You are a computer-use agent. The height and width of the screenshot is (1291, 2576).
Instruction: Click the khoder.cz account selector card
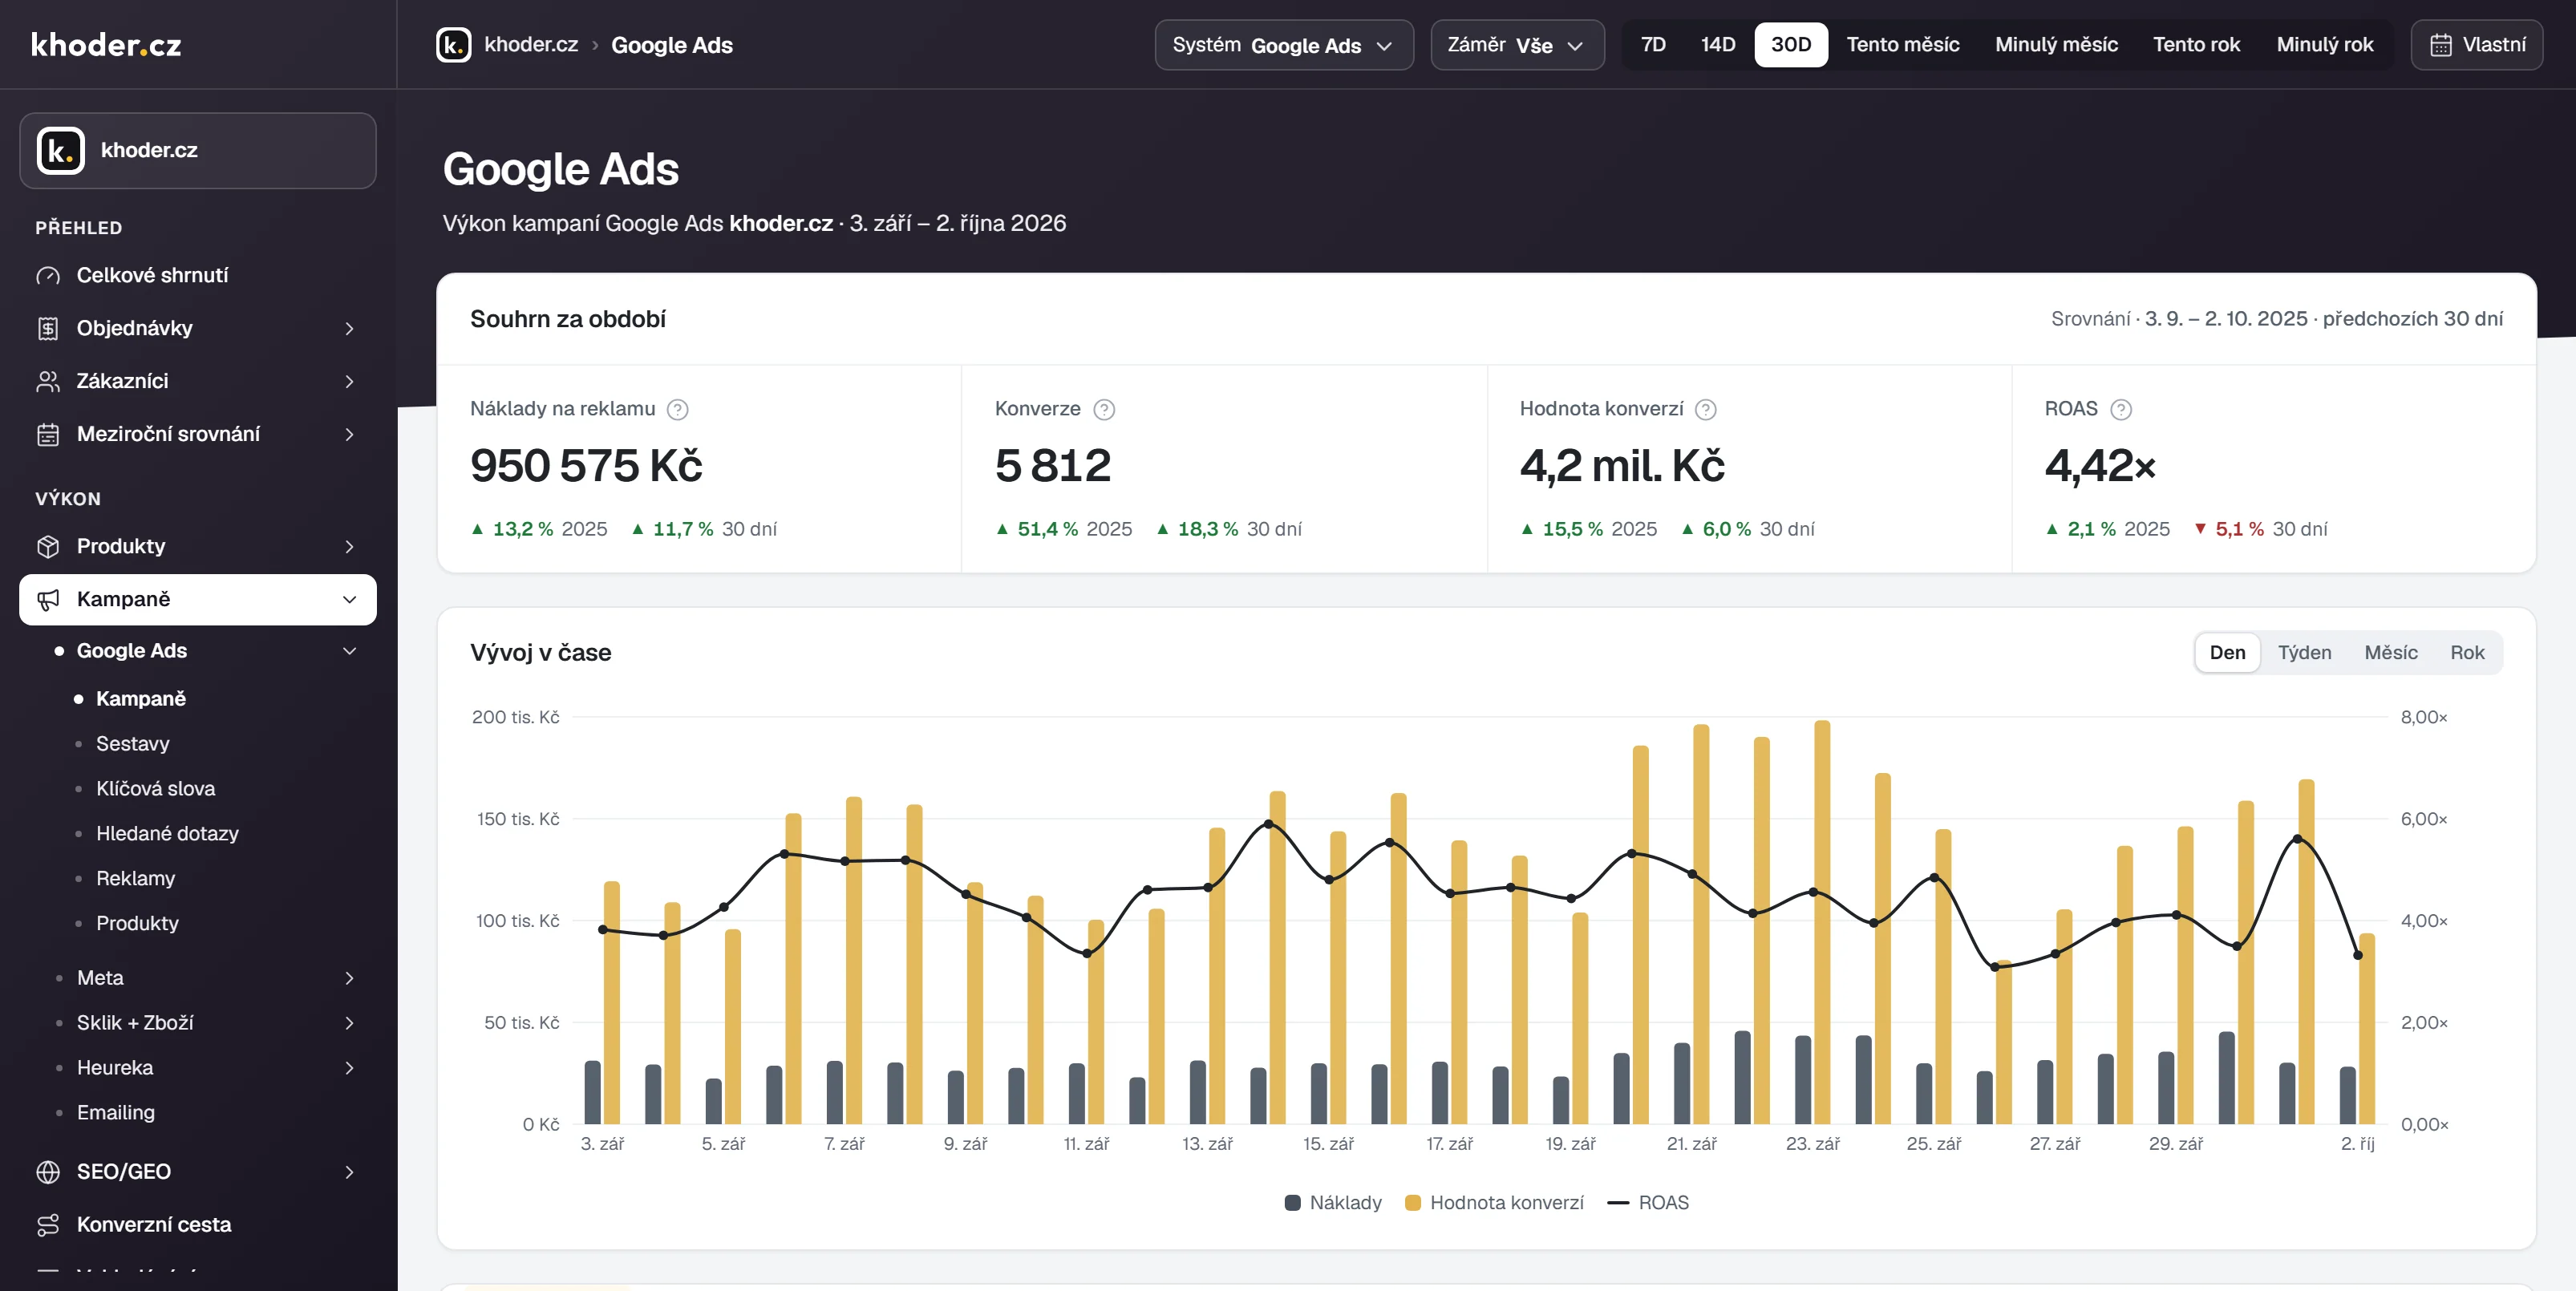198,150
